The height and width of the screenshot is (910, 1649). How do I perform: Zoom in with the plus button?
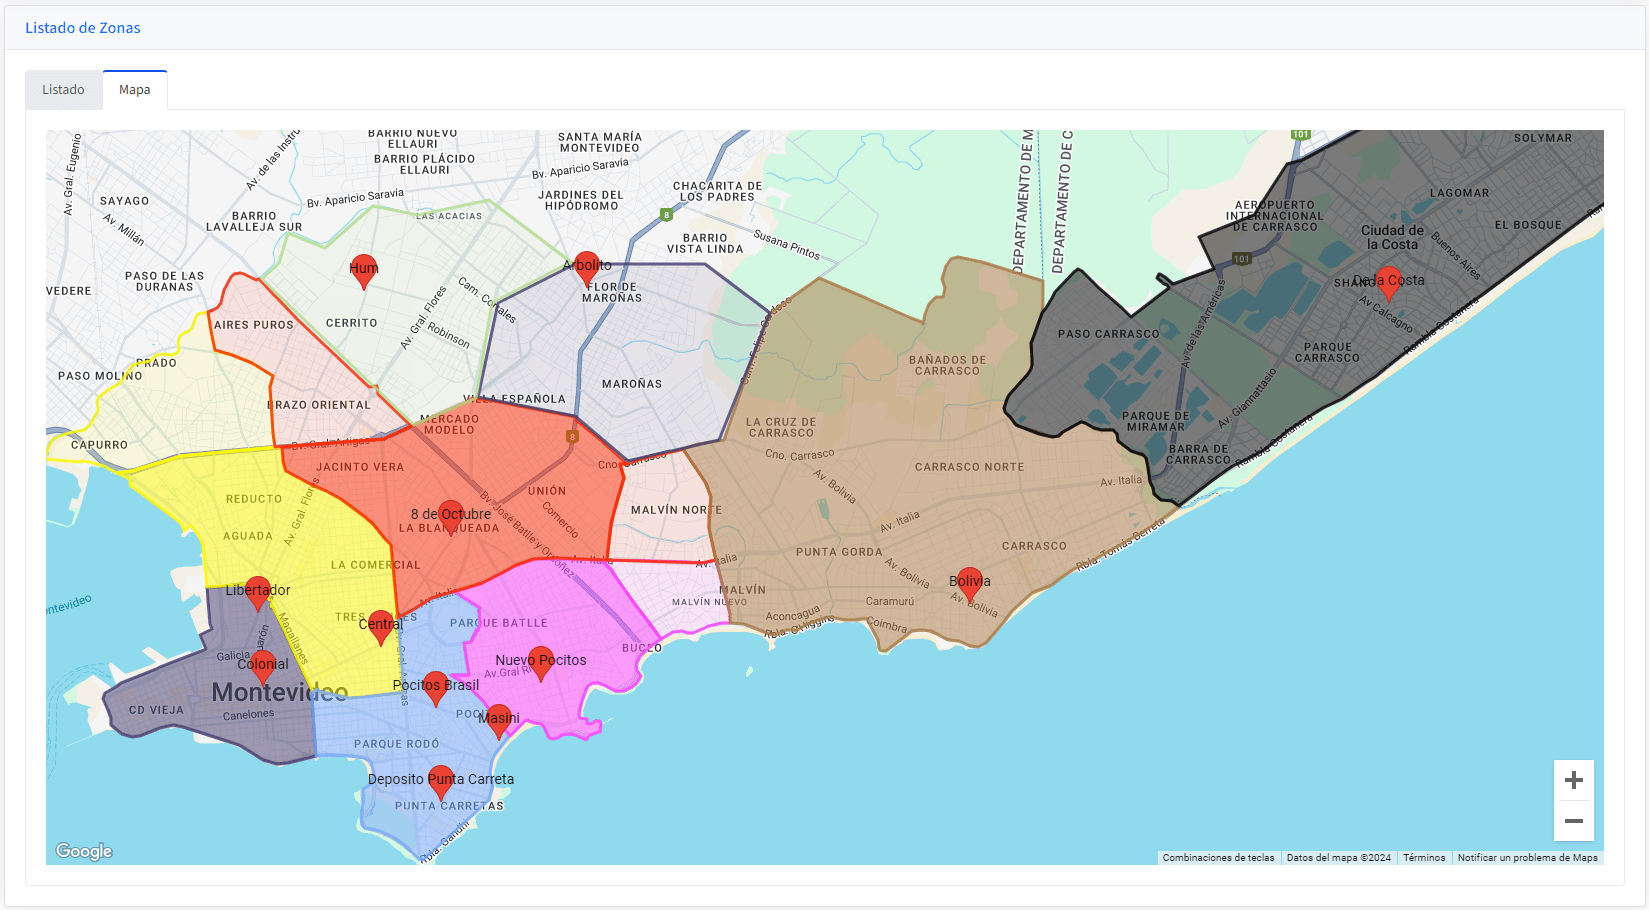(1573, 780)
